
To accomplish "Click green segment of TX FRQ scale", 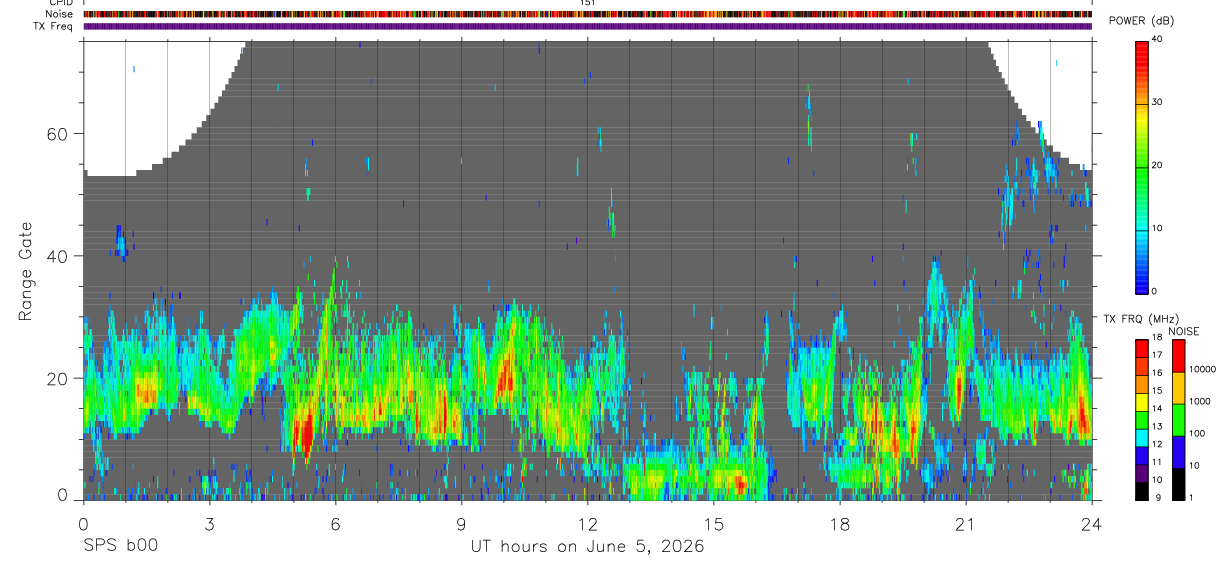I will (x=1142, y=420).
